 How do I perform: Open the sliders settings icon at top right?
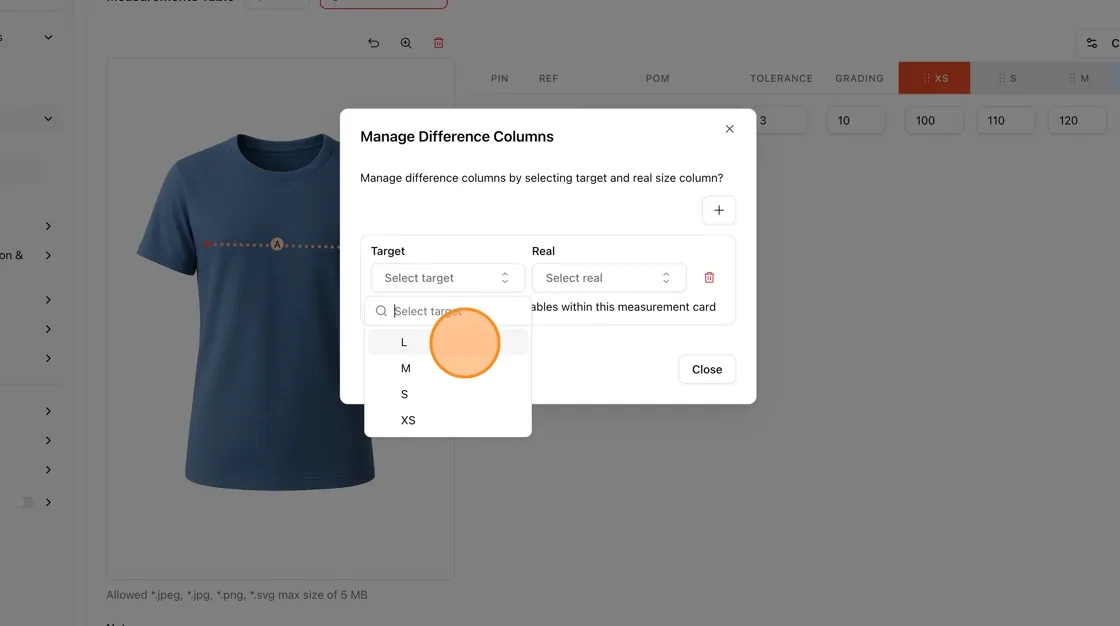[x=1091, y=44]
